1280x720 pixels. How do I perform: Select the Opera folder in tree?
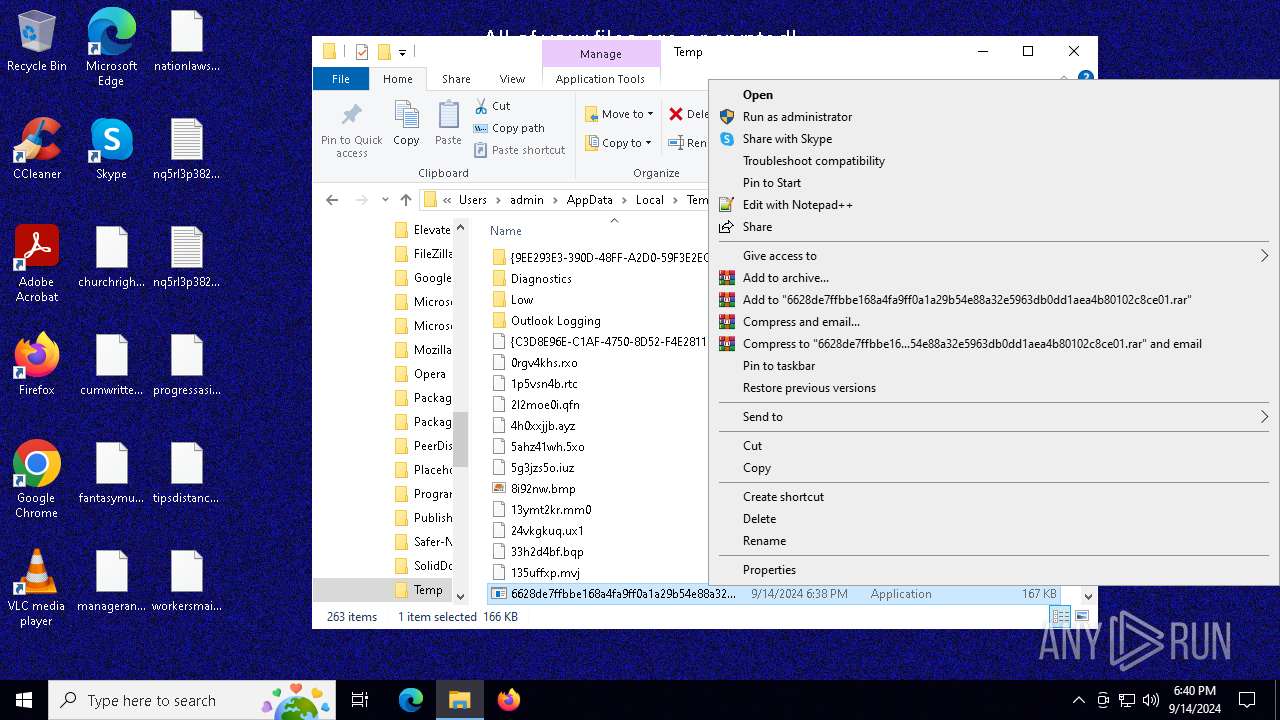click(430, 374)
